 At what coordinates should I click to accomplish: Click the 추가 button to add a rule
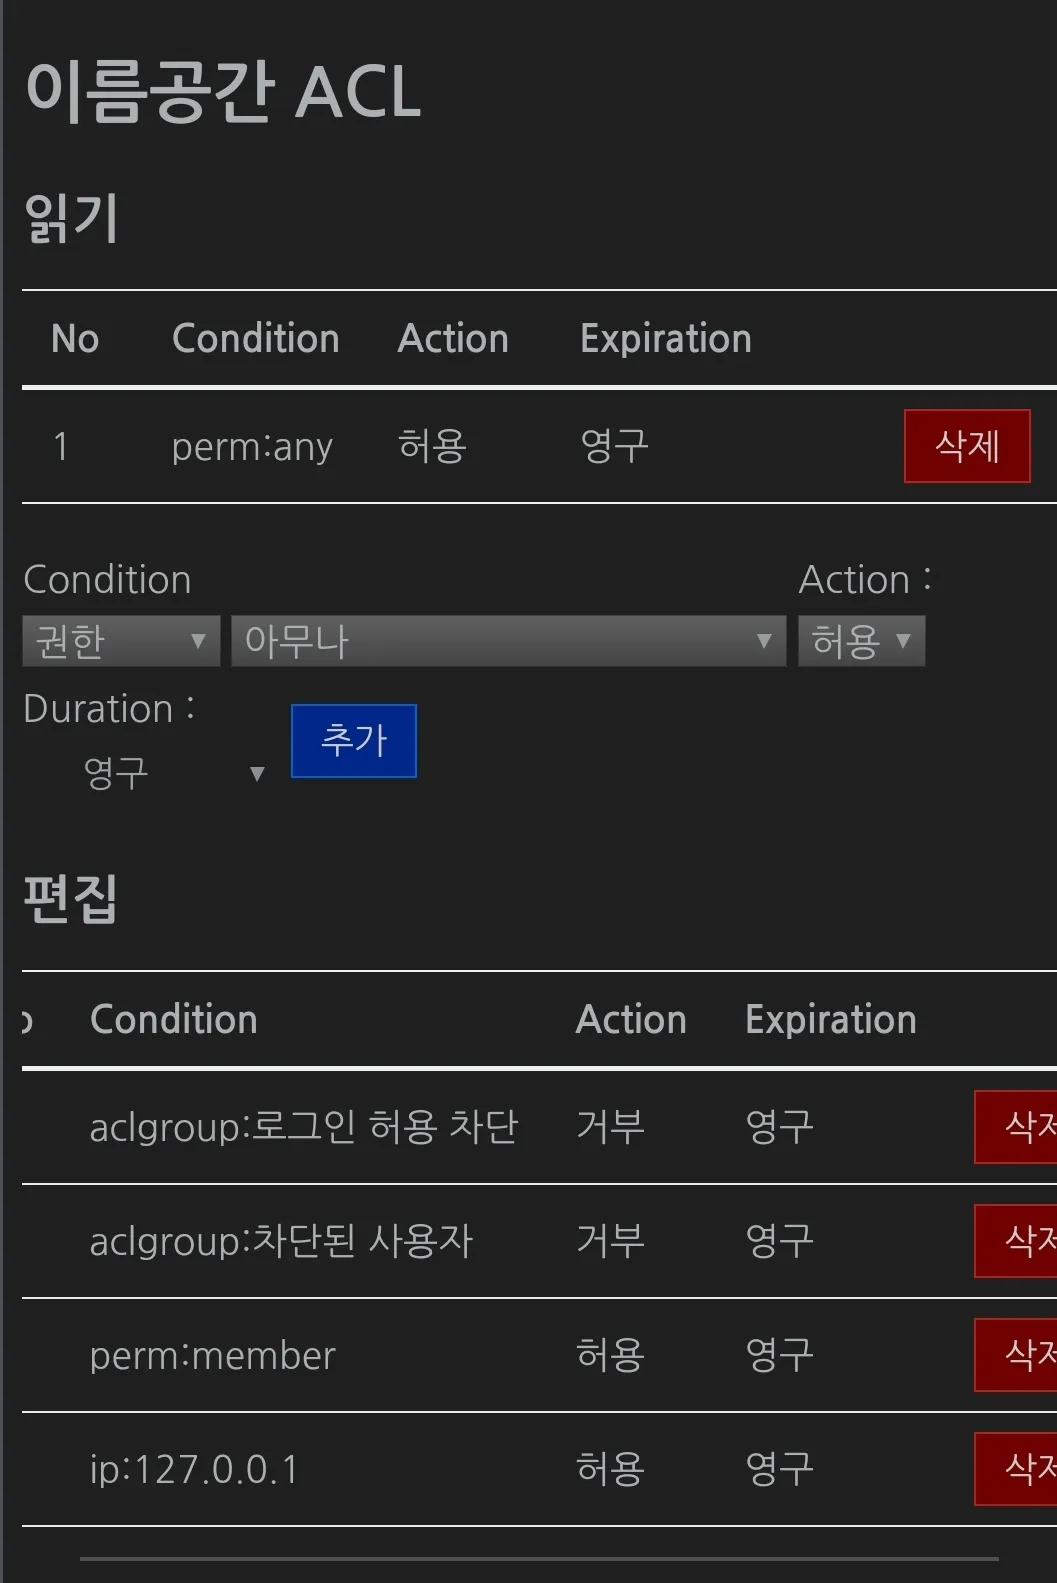[x=354, y=741]
